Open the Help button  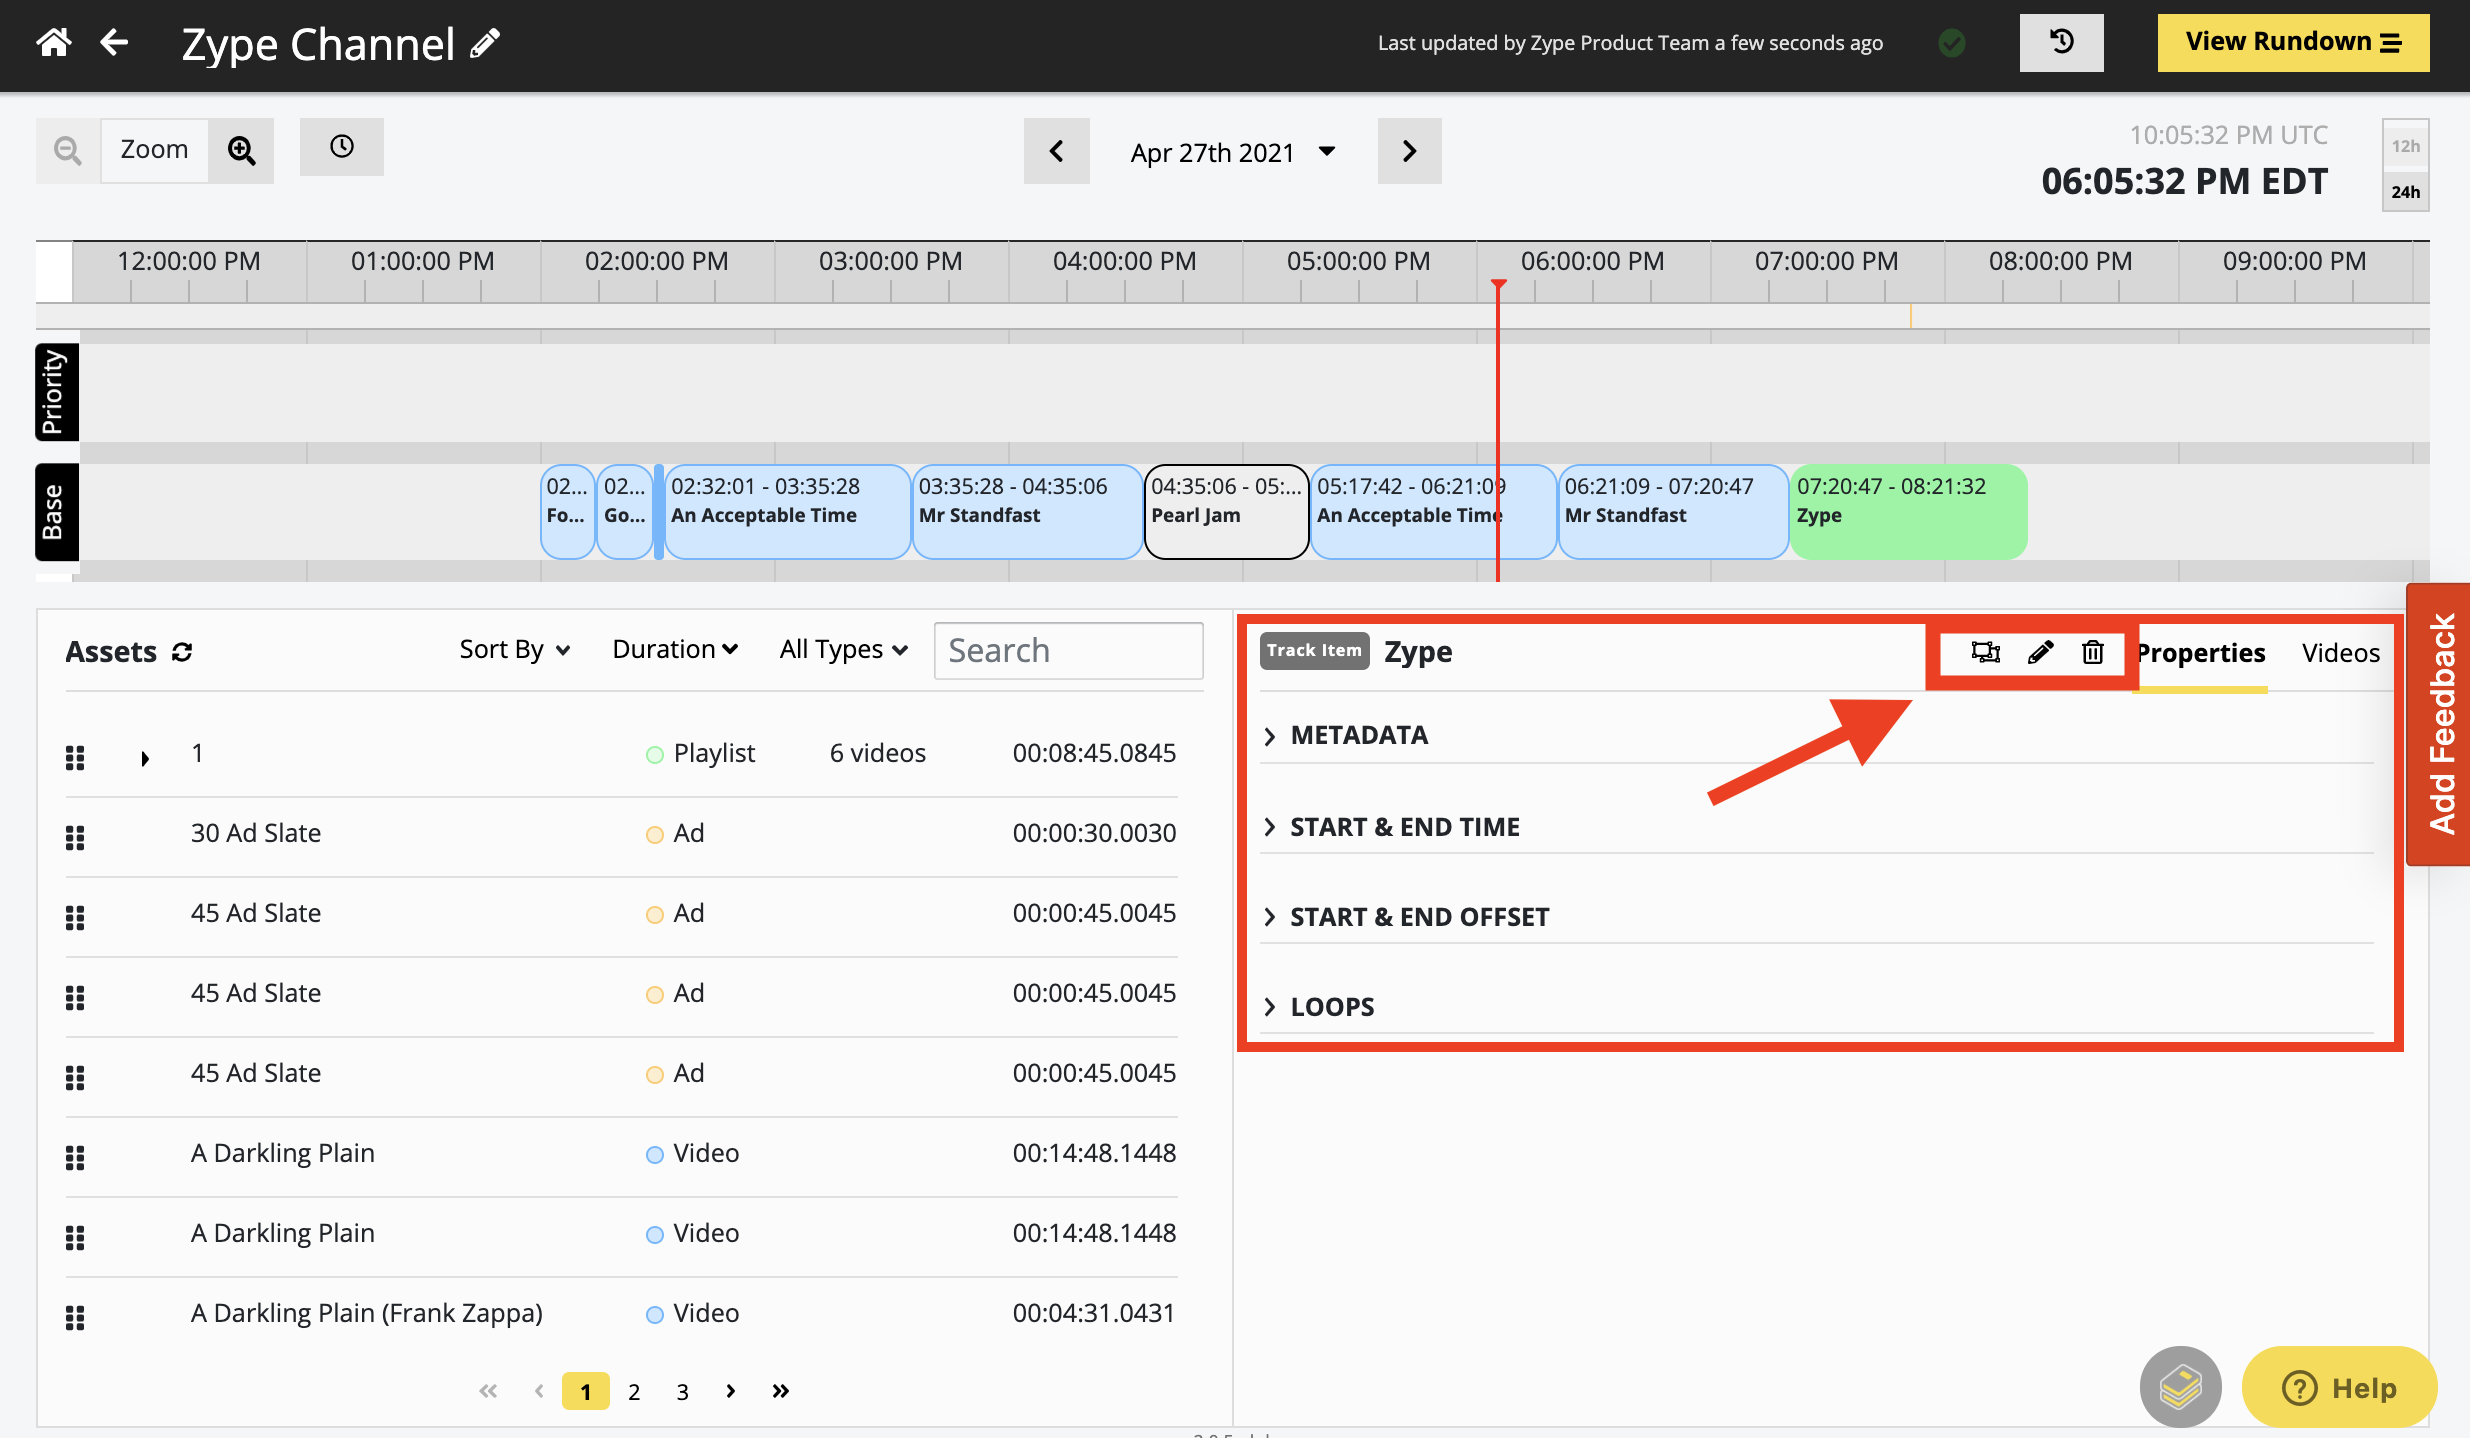pos(2339,1387)
